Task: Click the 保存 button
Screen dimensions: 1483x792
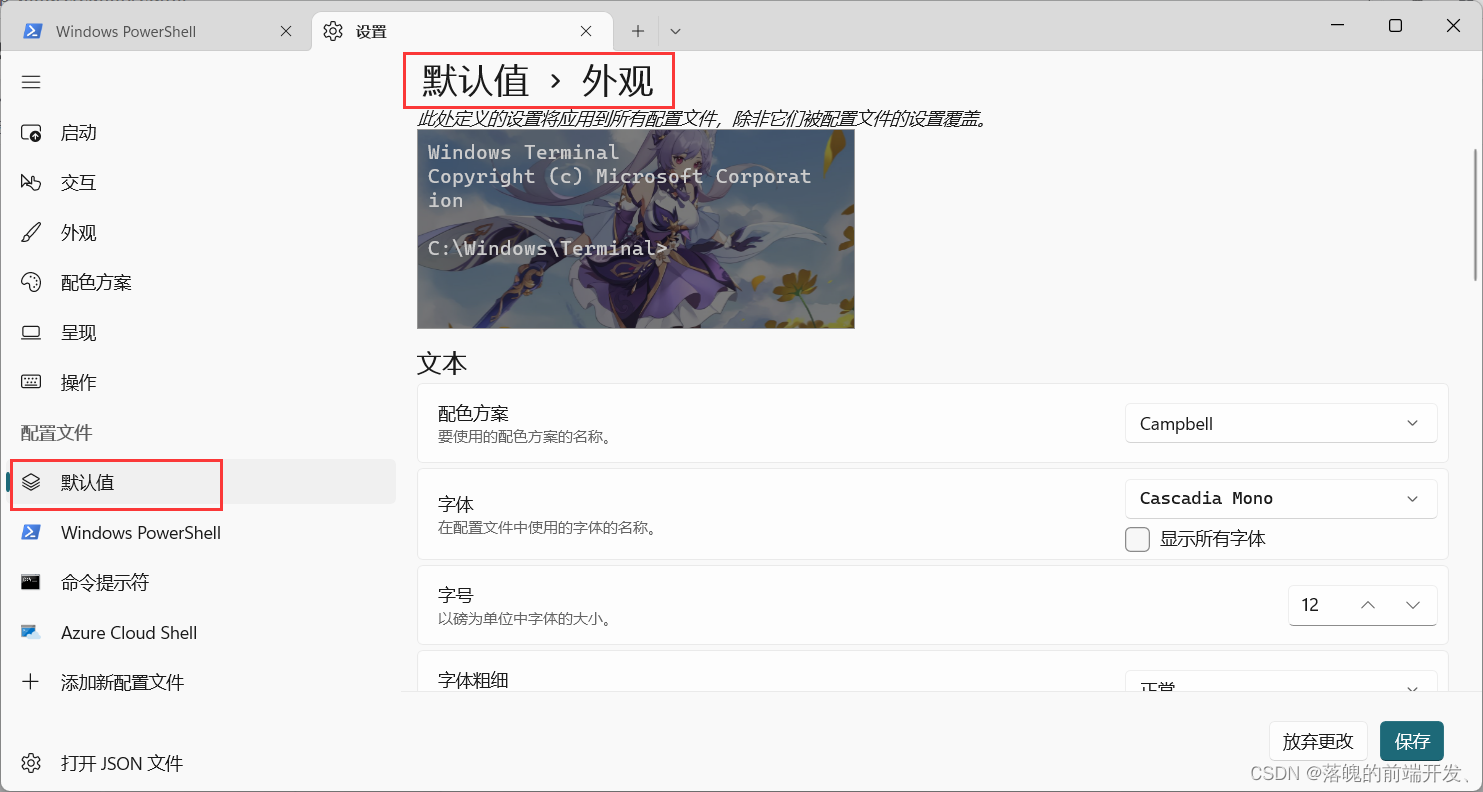Action: tap(1412, 741)
